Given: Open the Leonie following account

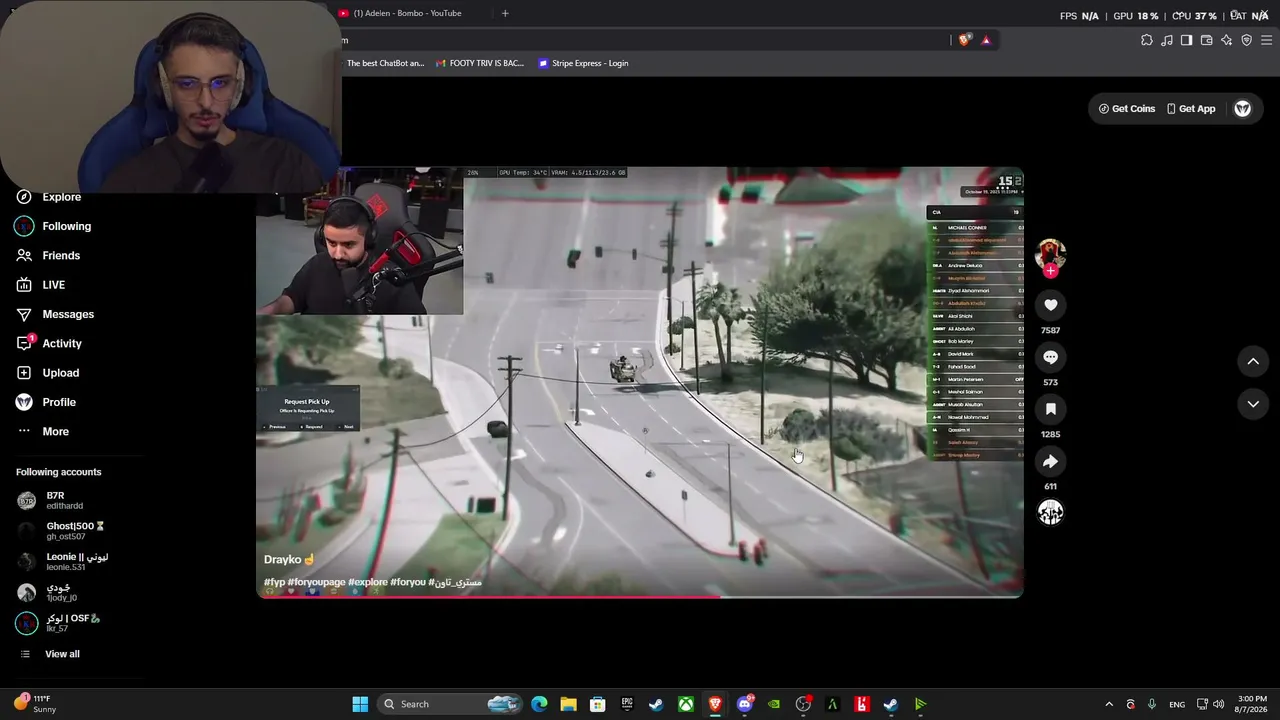Looking at the screenshot, I should 63,561.
